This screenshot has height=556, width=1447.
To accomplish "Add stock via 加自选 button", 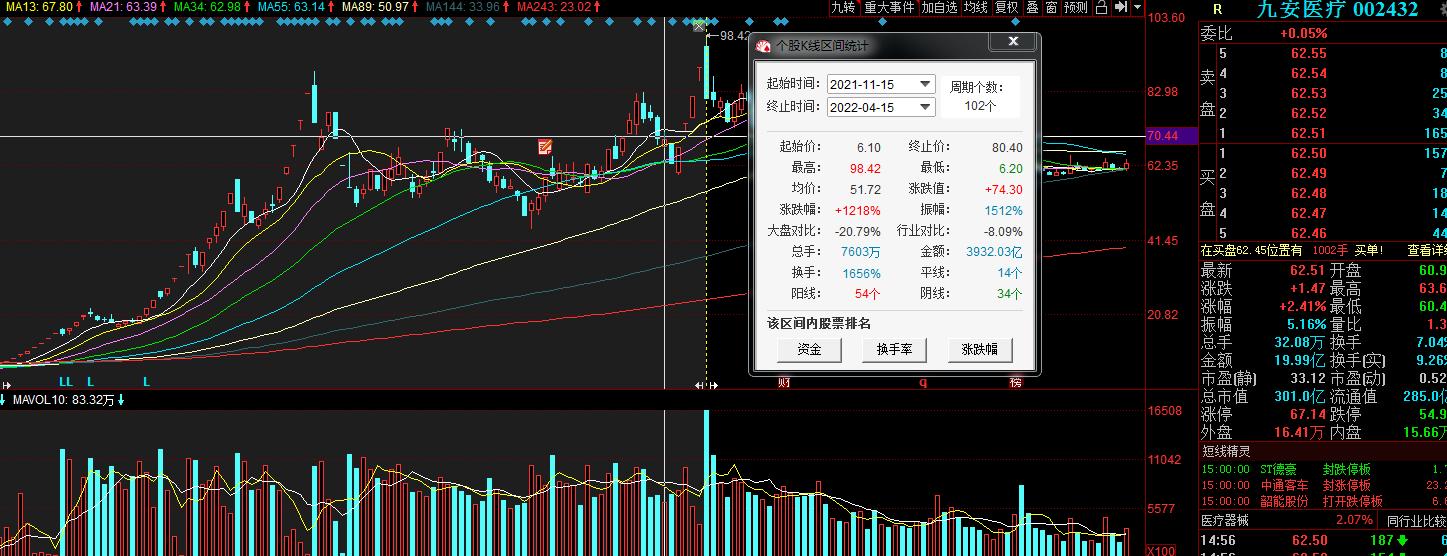I will [x=939, y=7].
